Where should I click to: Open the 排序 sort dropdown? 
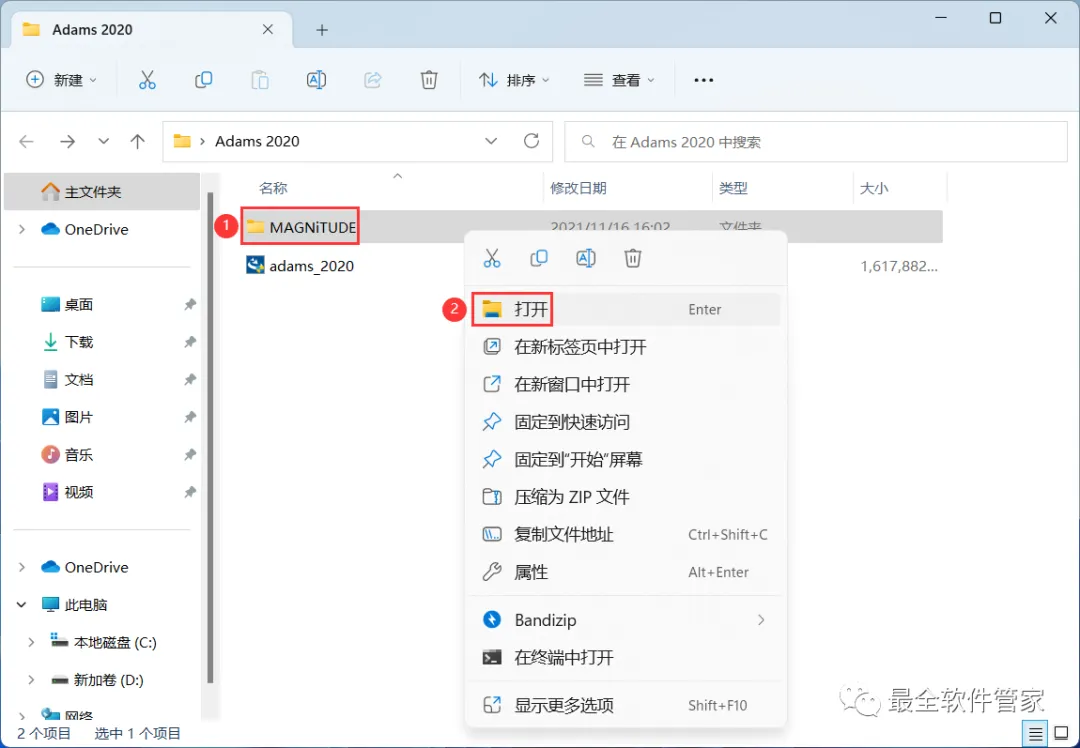coord(515,80)
